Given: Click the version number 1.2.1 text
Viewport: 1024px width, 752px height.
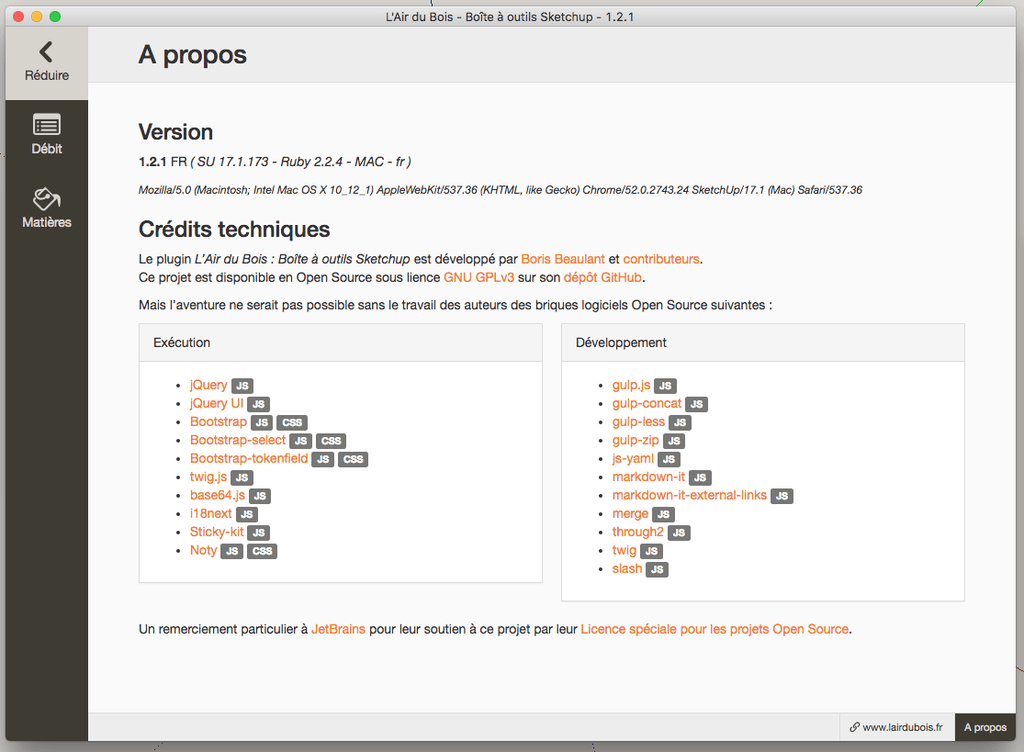Looking at the screenshot, I should tap(152, 162).
